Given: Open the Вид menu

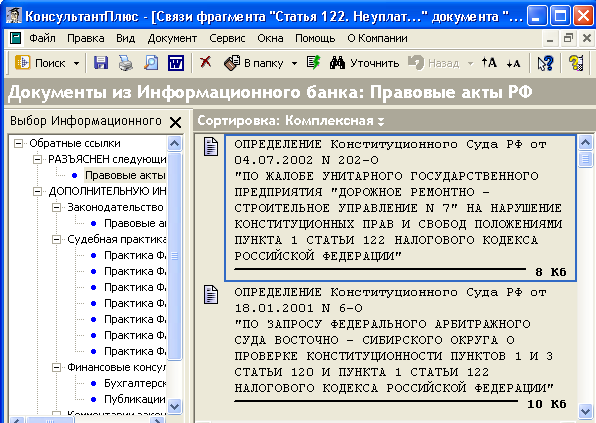Looking at the screenshot, I should click(x=125, y=38).
